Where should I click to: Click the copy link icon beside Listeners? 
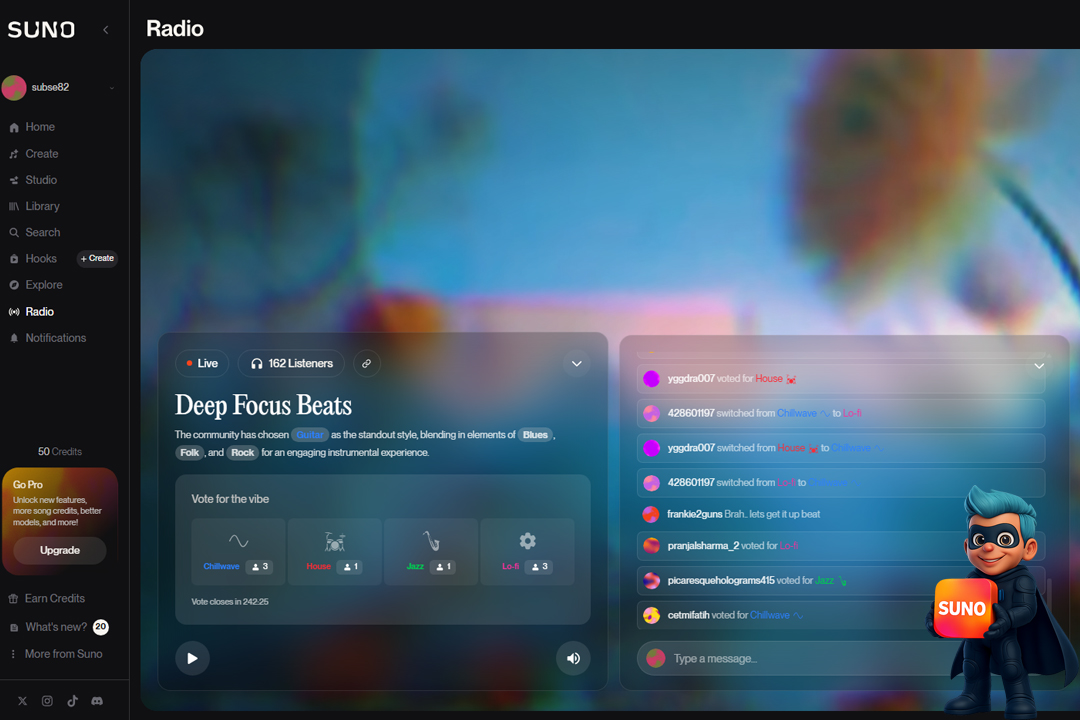click(x=367, y=364)
